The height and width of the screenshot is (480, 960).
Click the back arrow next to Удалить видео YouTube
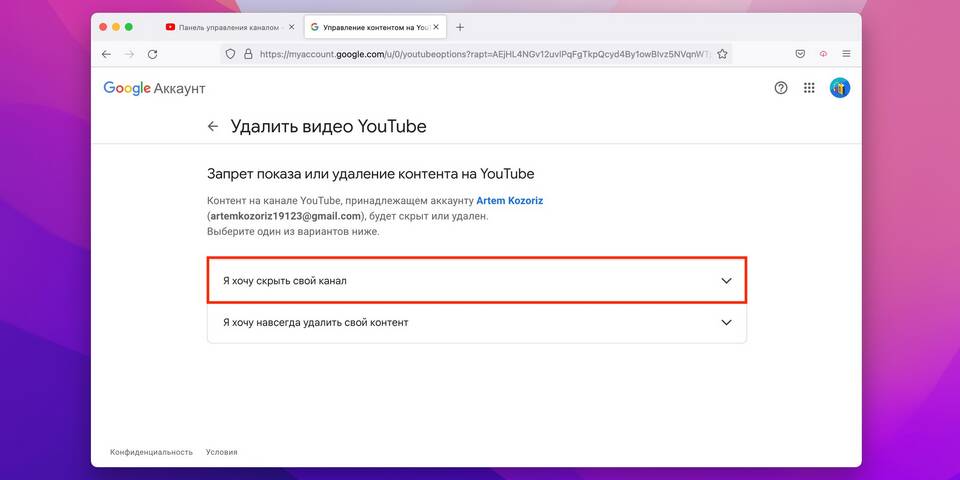click(212, 127)
